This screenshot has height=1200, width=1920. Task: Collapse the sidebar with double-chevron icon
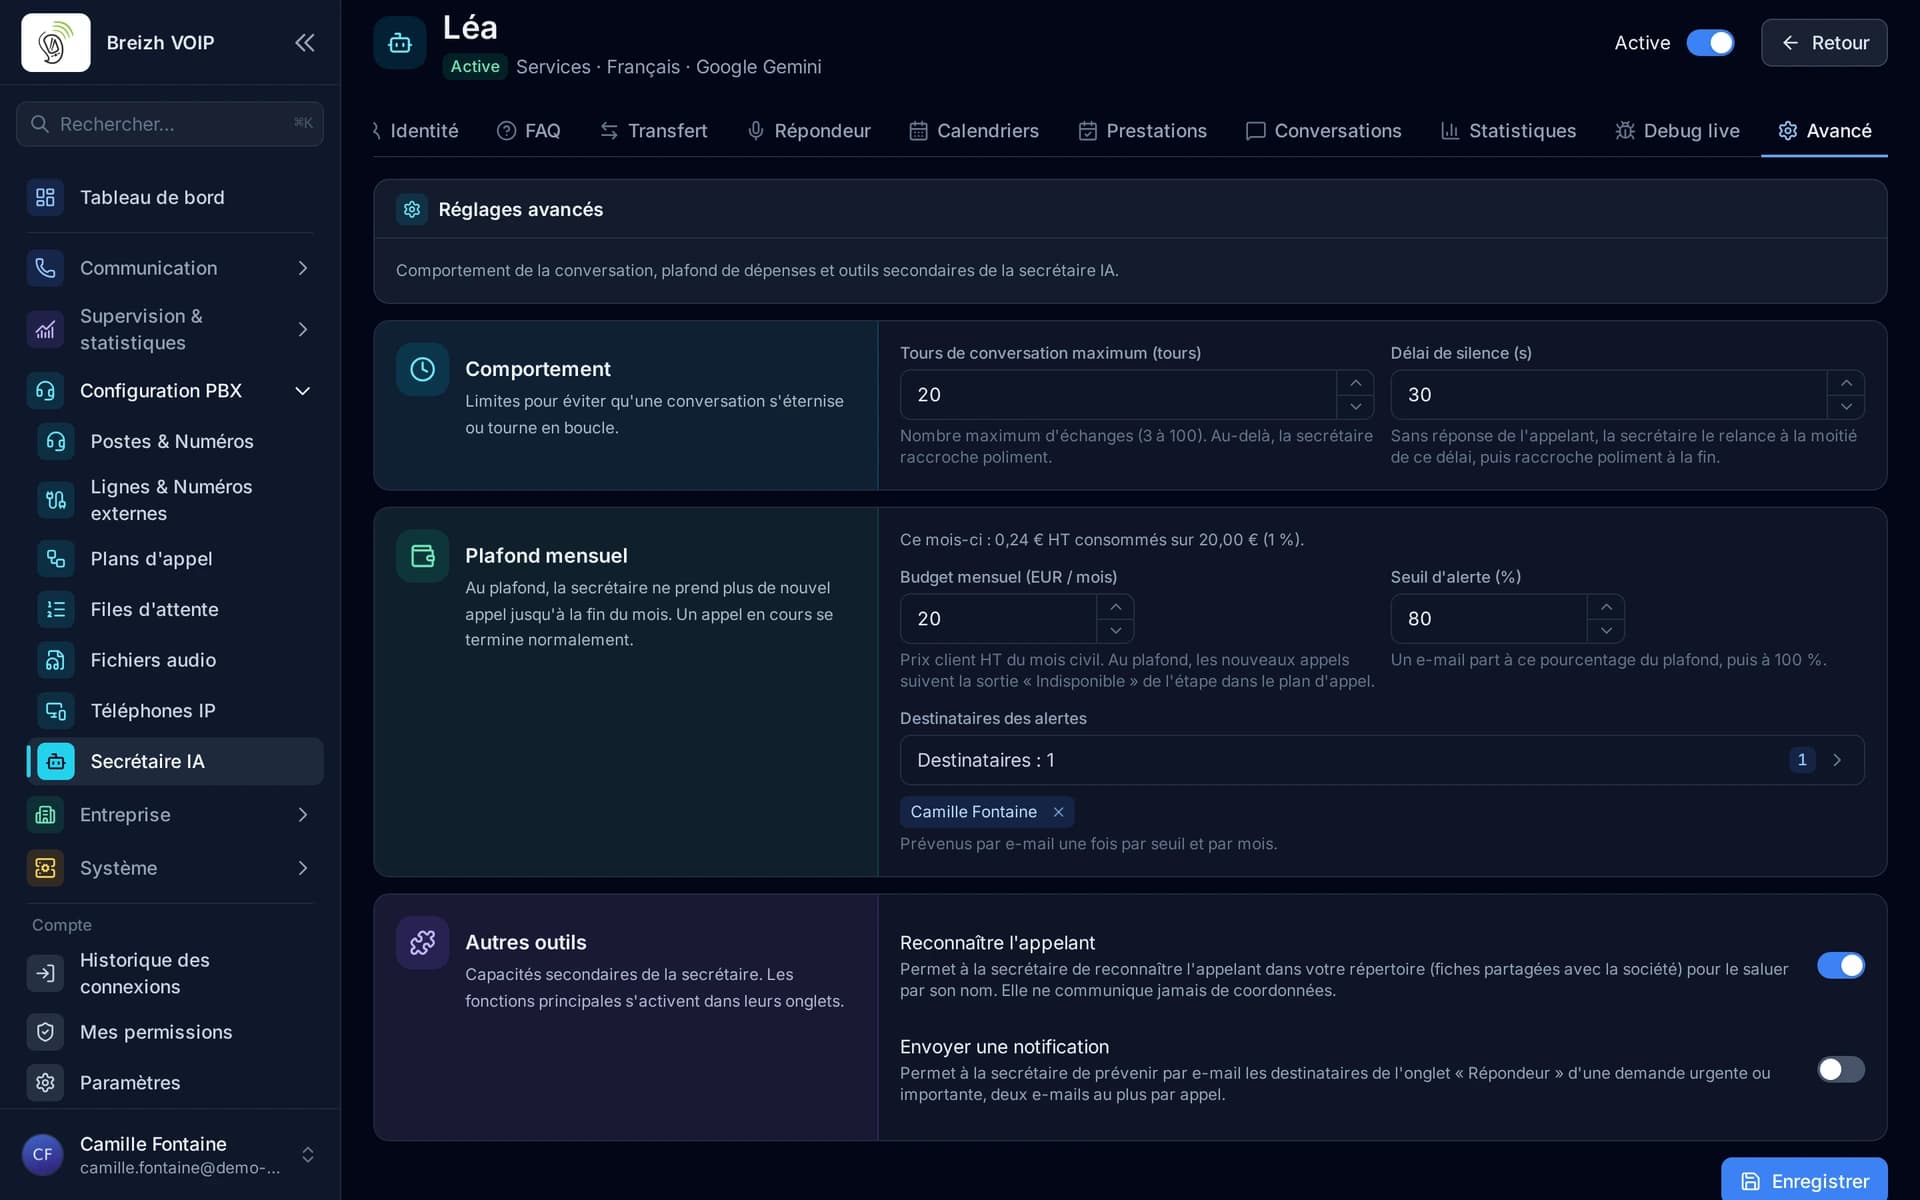pos(305,42)
